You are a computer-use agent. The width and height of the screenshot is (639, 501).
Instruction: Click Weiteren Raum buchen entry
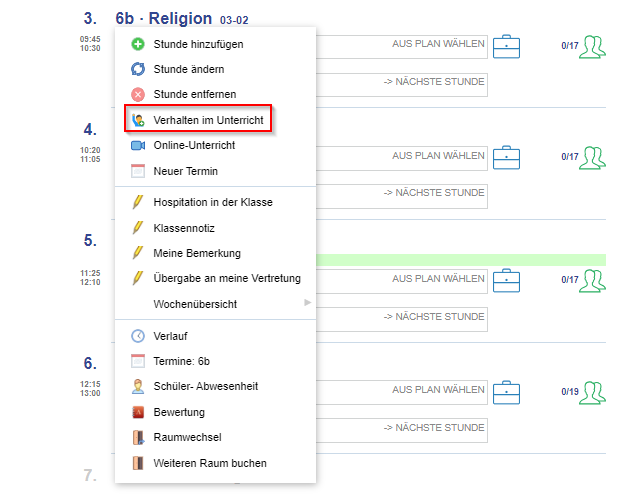click(209, 463)
